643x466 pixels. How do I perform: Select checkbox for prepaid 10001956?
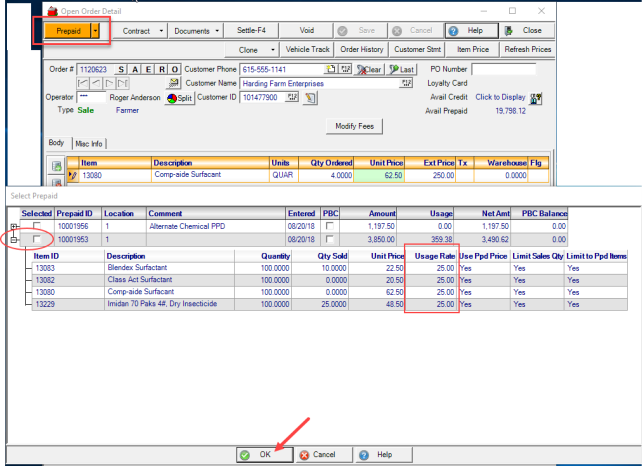[37, 227]
